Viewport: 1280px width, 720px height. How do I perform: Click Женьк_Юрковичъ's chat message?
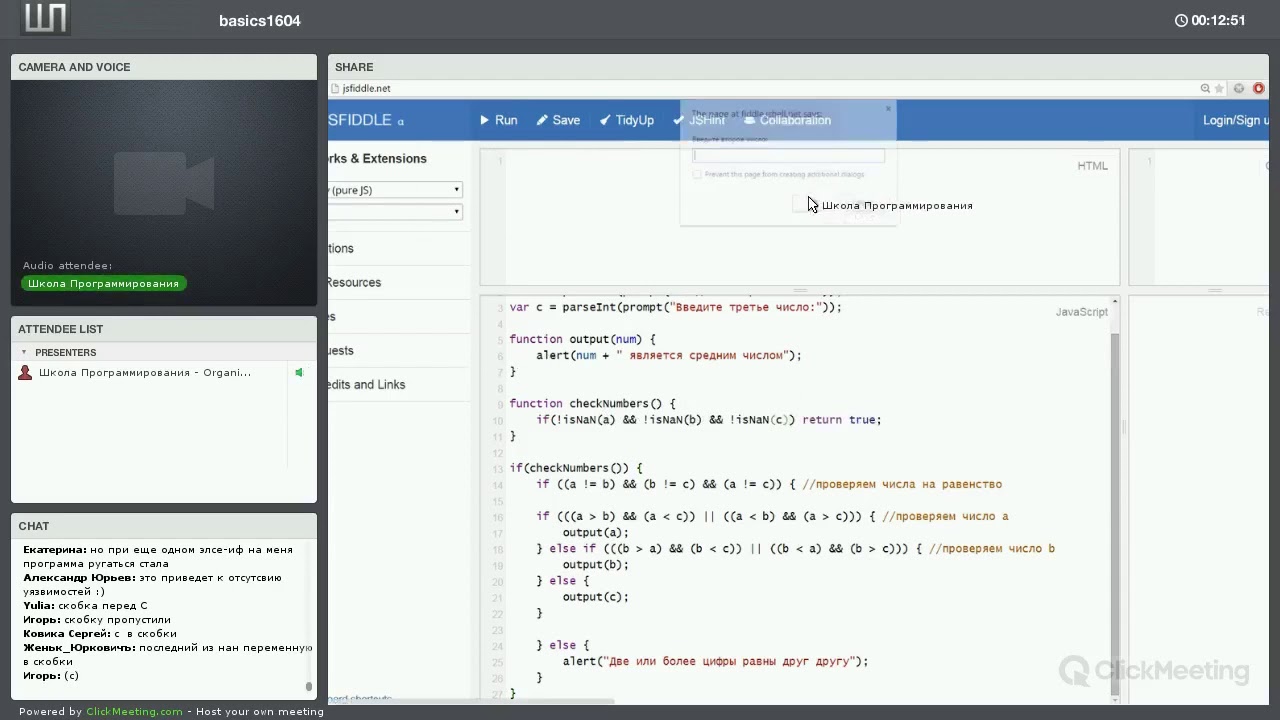point(168,654)
